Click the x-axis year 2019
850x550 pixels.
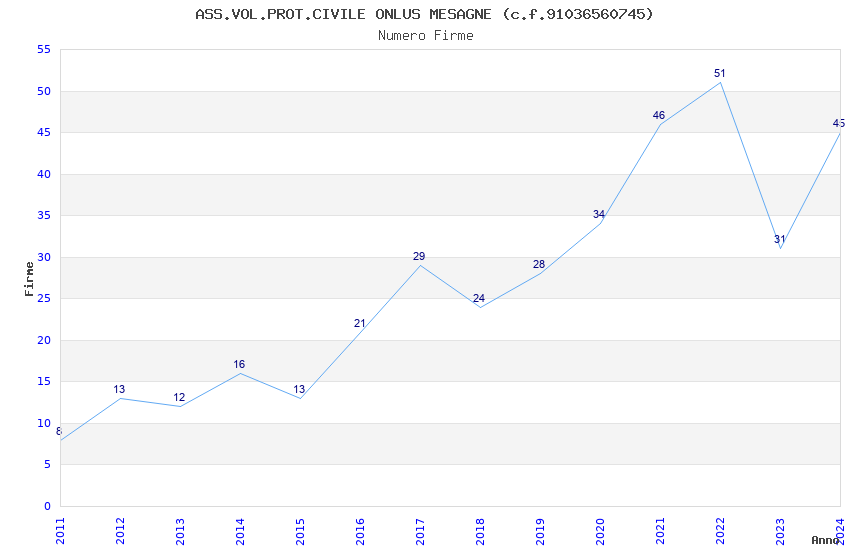(x=540, y=531)
